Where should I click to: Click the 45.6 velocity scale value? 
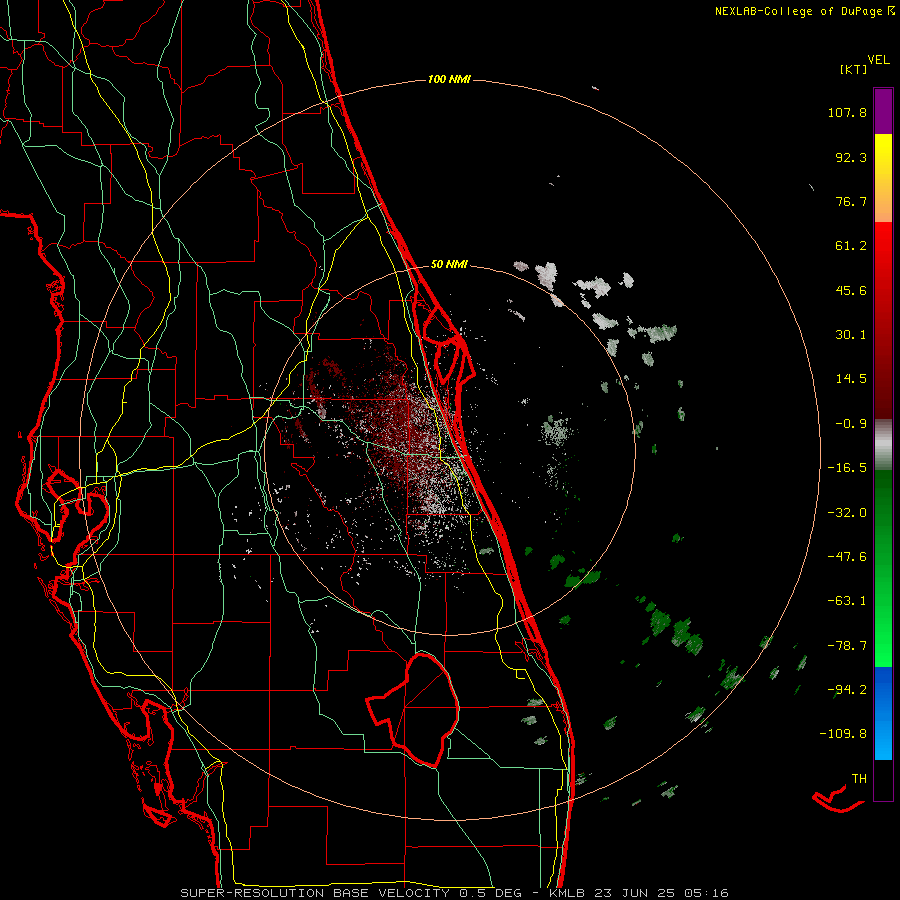pos(851,290)
